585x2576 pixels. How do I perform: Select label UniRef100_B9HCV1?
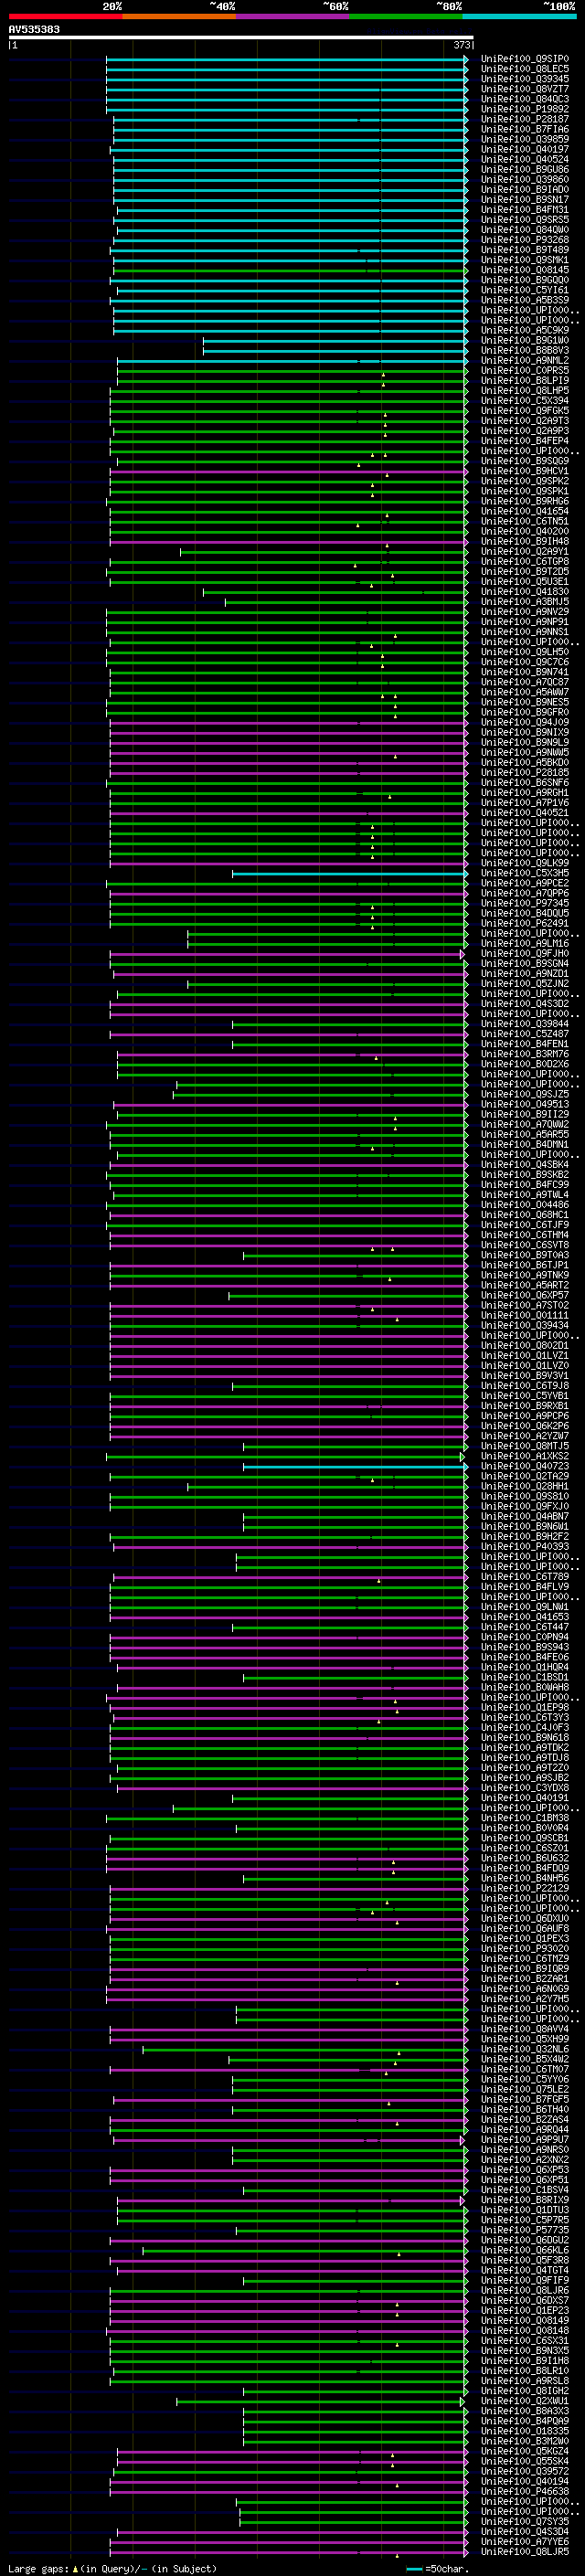(x=525, y=471)
